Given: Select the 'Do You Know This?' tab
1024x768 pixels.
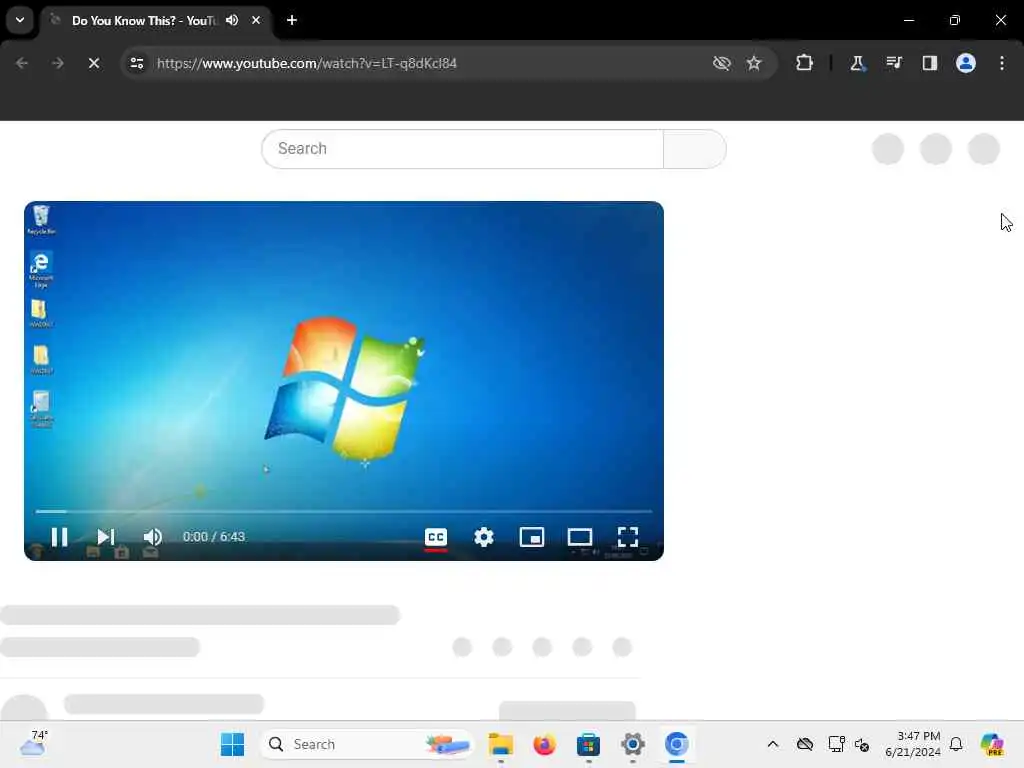Looking at the screenshot, I should pyautogui.click(x=144, y=21).
